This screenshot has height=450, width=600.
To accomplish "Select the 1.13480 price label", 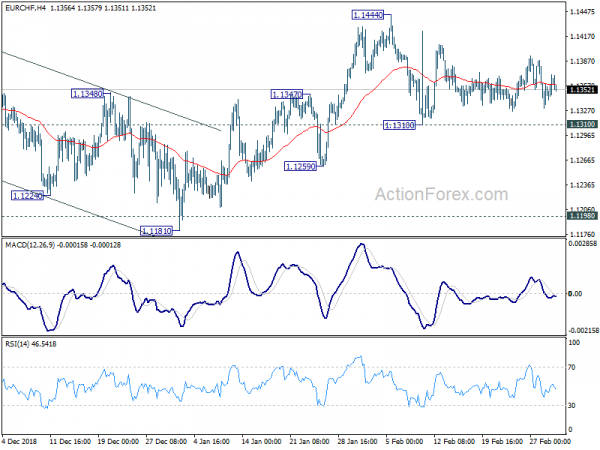I will pos(87,94).
